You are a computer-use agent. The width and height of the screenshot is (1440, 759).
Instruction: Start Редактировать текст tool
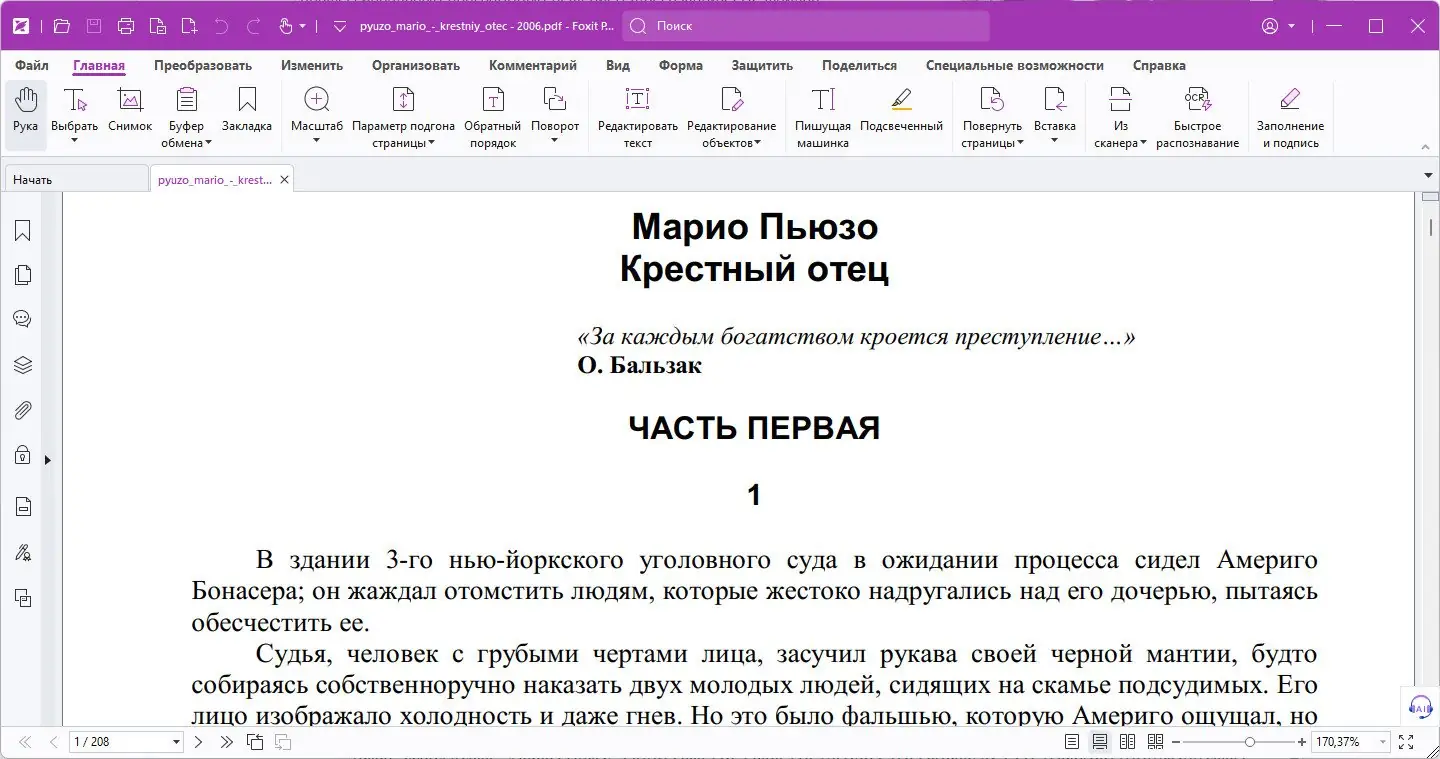638,118
